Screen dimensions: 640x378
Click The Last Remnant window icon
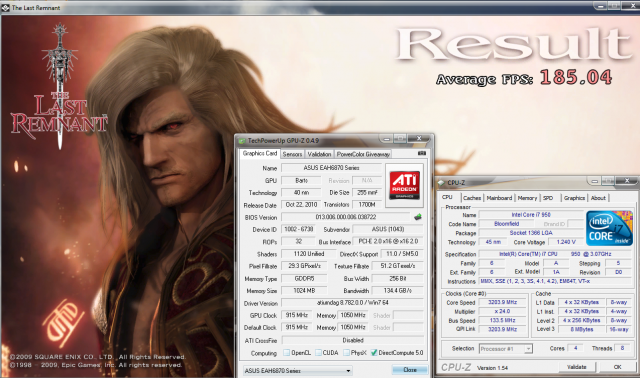(6, 8)
